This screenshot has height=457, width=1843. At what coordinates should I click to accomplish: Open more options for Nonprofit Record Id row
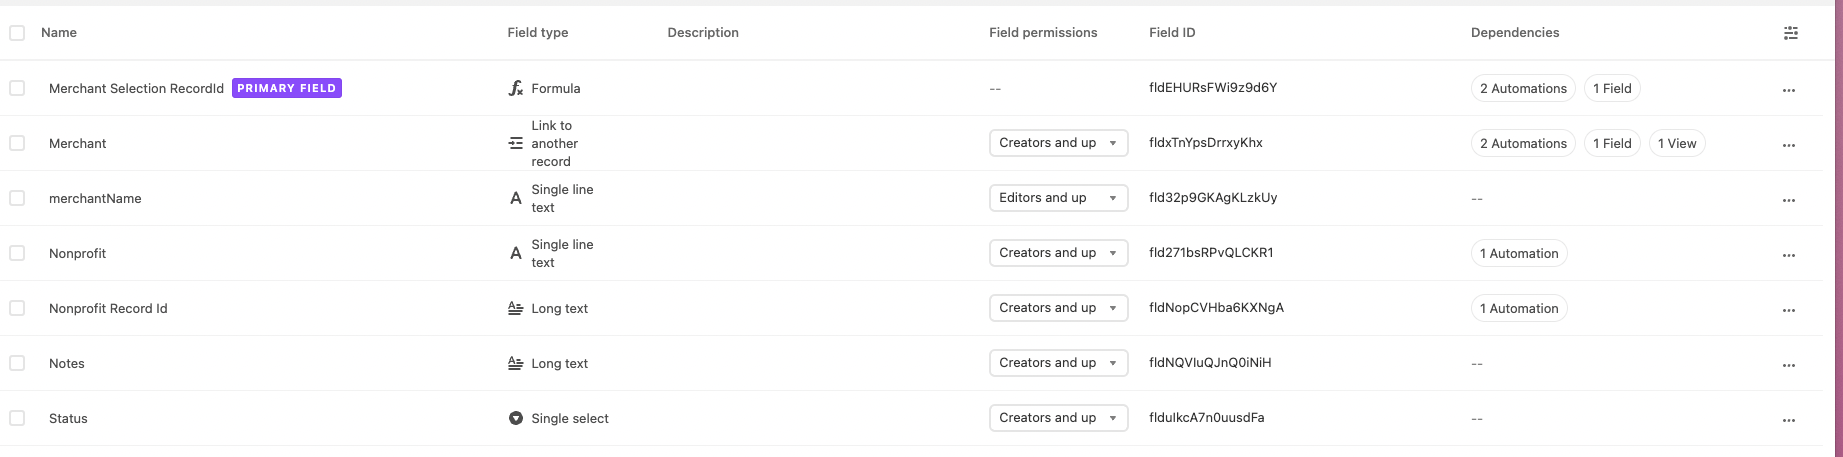(1789, 310)
